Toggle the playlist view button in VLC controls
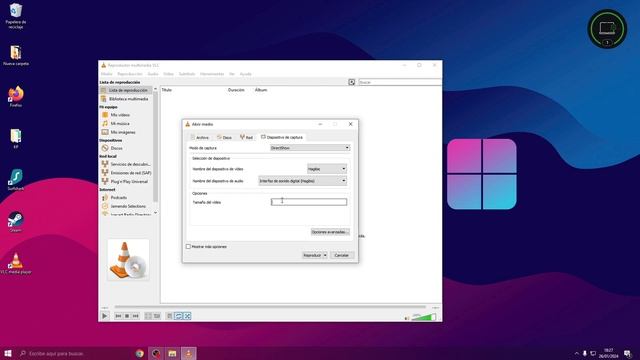Image resolution: width=640 pixels, height=360 pixels. click(x=169, y=316)
